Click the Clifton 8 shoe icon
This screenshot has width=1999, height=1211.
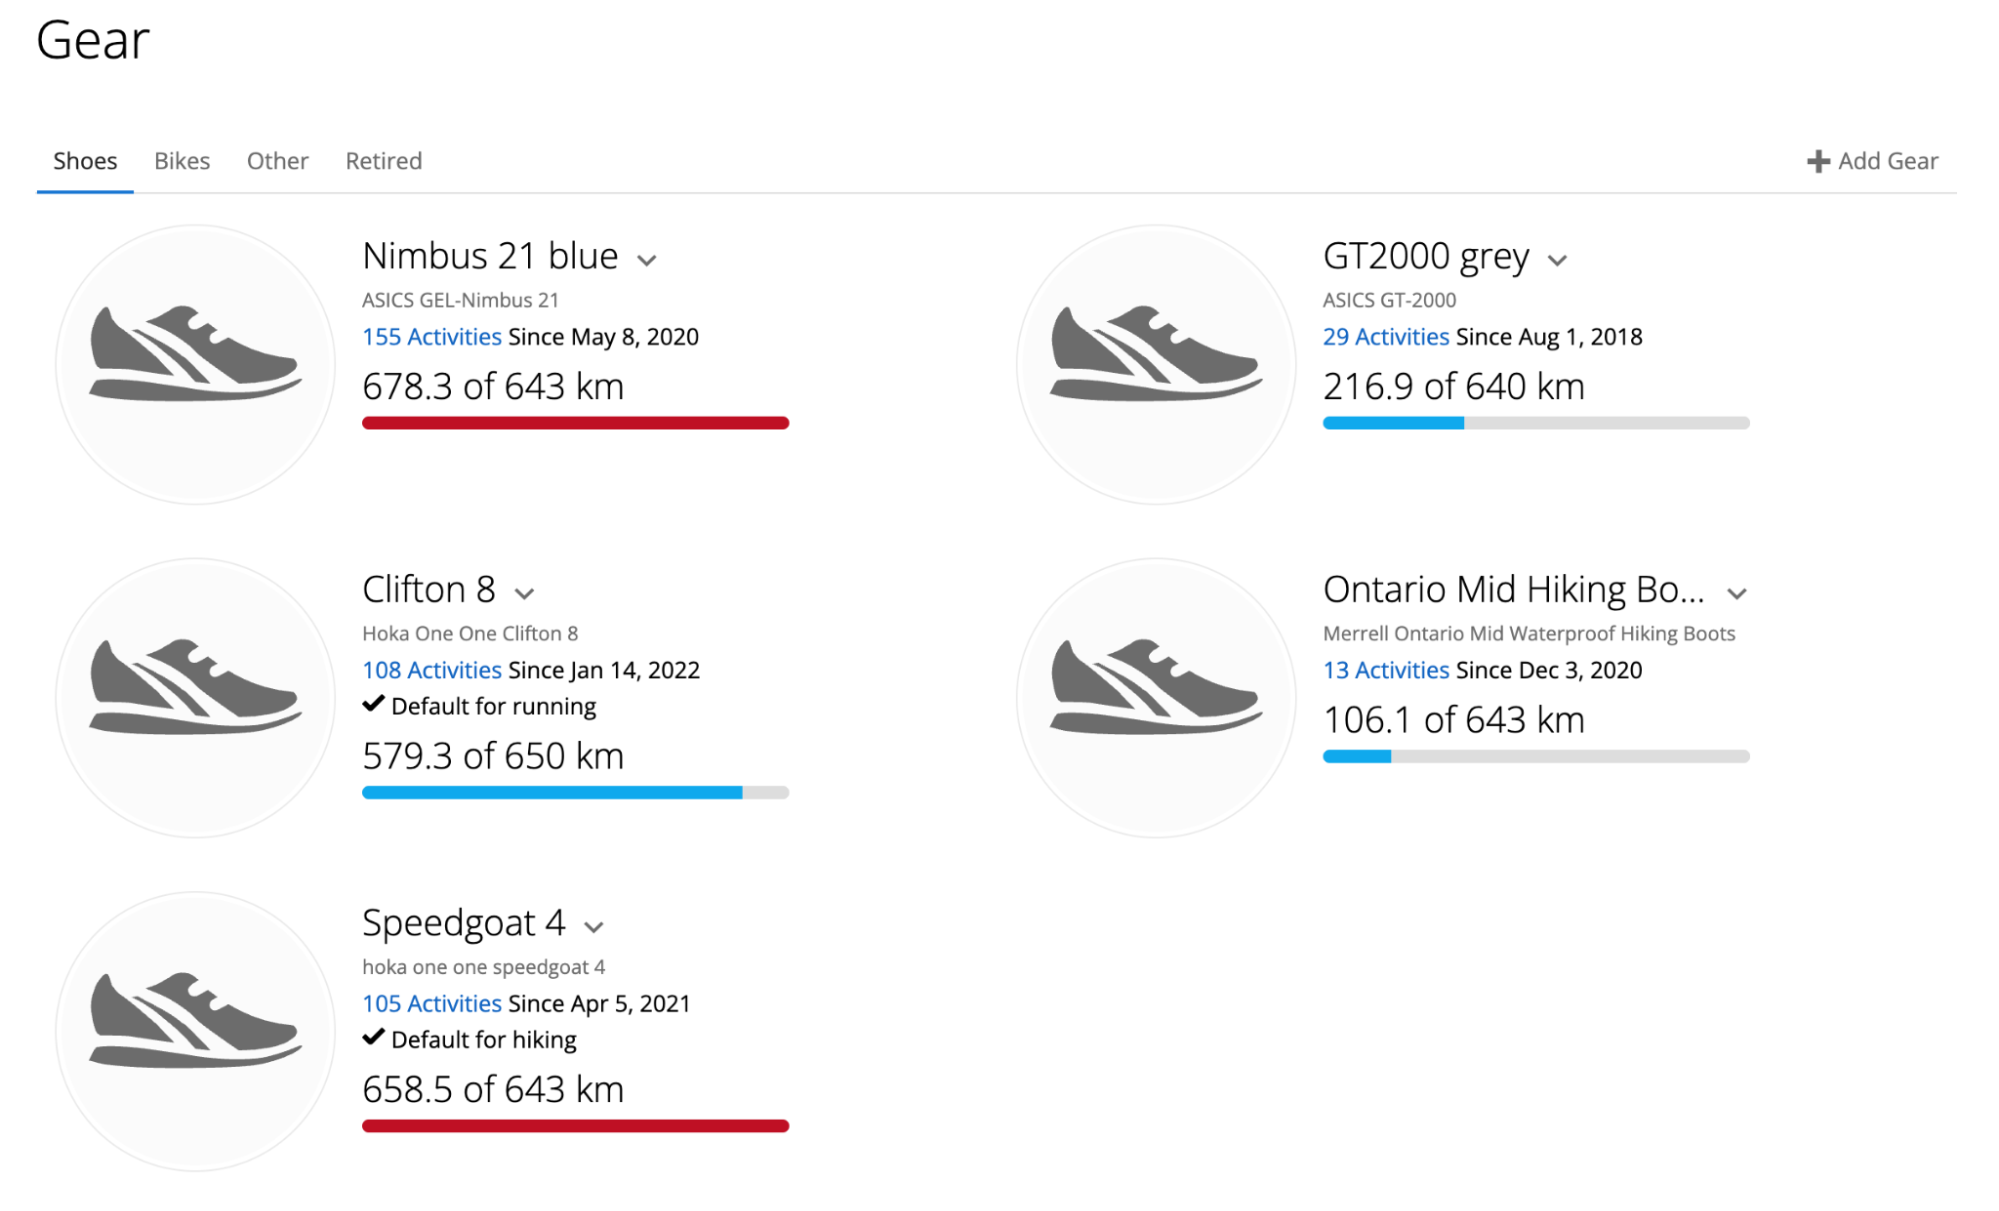(195, 698)
